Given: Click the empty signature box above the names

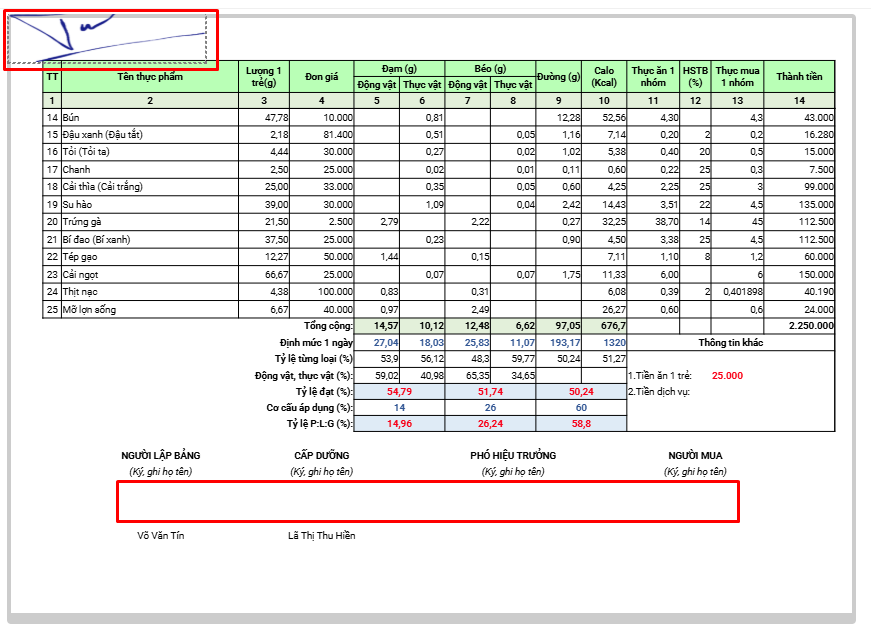Looking at the screenshot, I should (427, 501).
